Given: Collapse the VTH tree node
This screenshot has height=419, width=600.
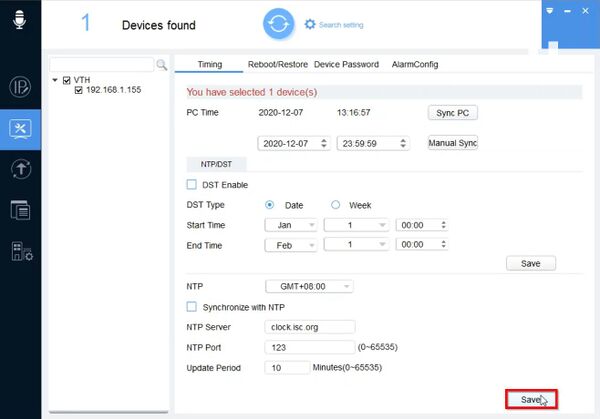Looking at the screenshot, I should coord(55,80).
